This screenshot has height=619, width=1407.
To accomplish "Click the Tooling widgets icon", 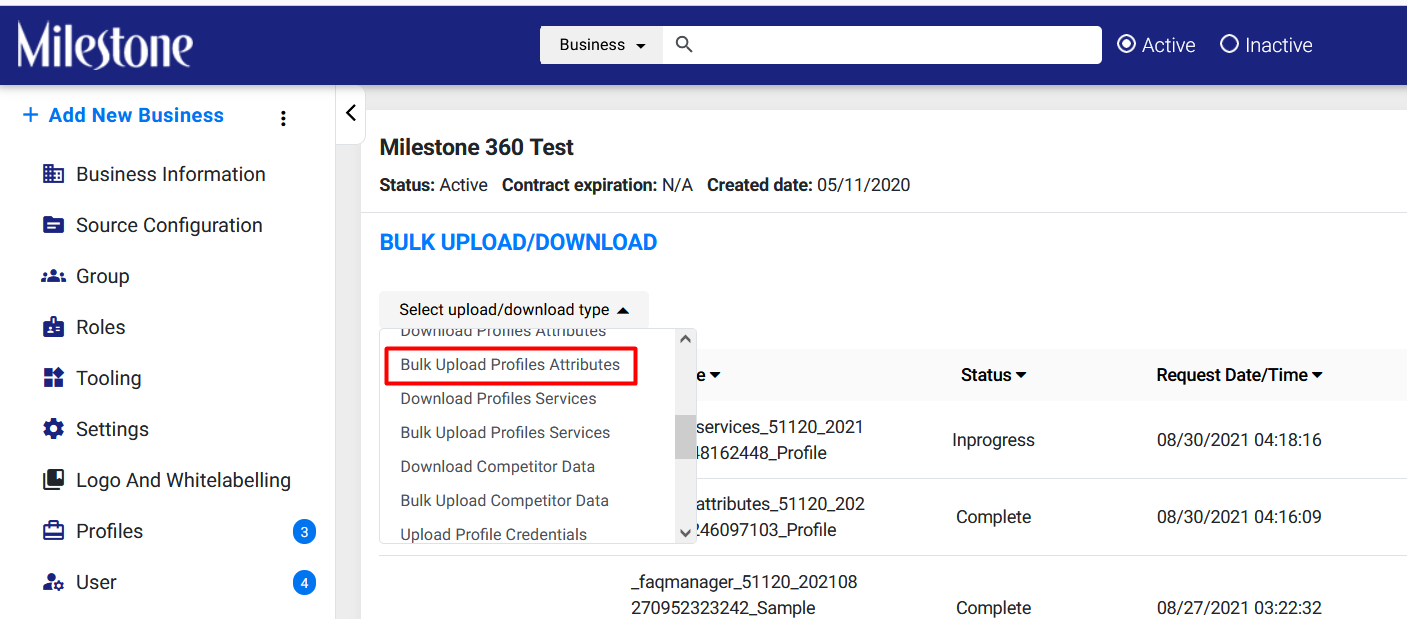I will click(53, 378).
